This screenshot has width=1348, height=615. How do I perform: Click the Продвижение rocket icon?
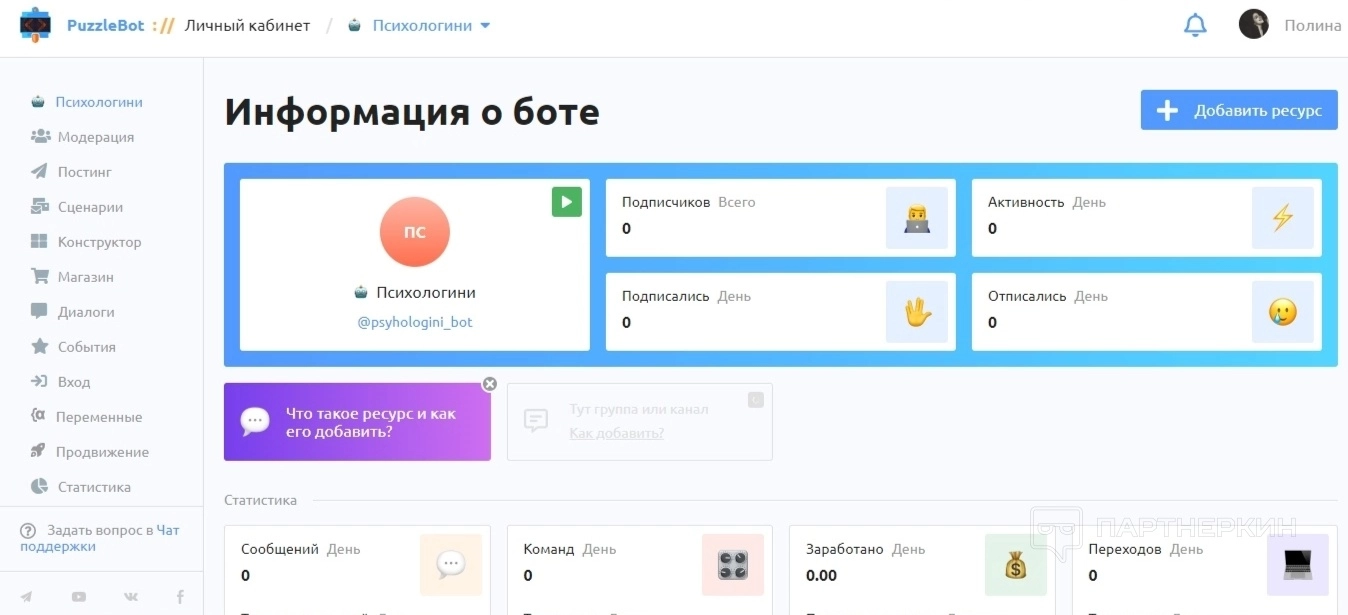38,452
